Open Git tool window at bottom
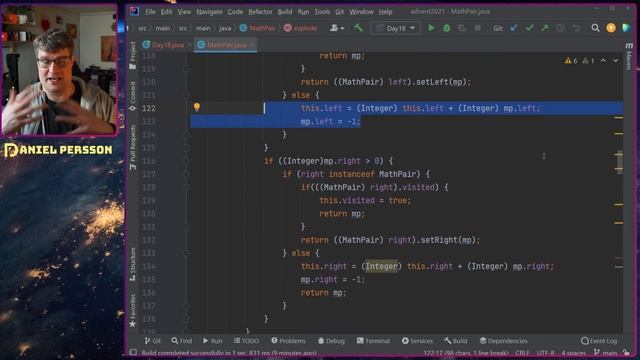 [153, 340]
